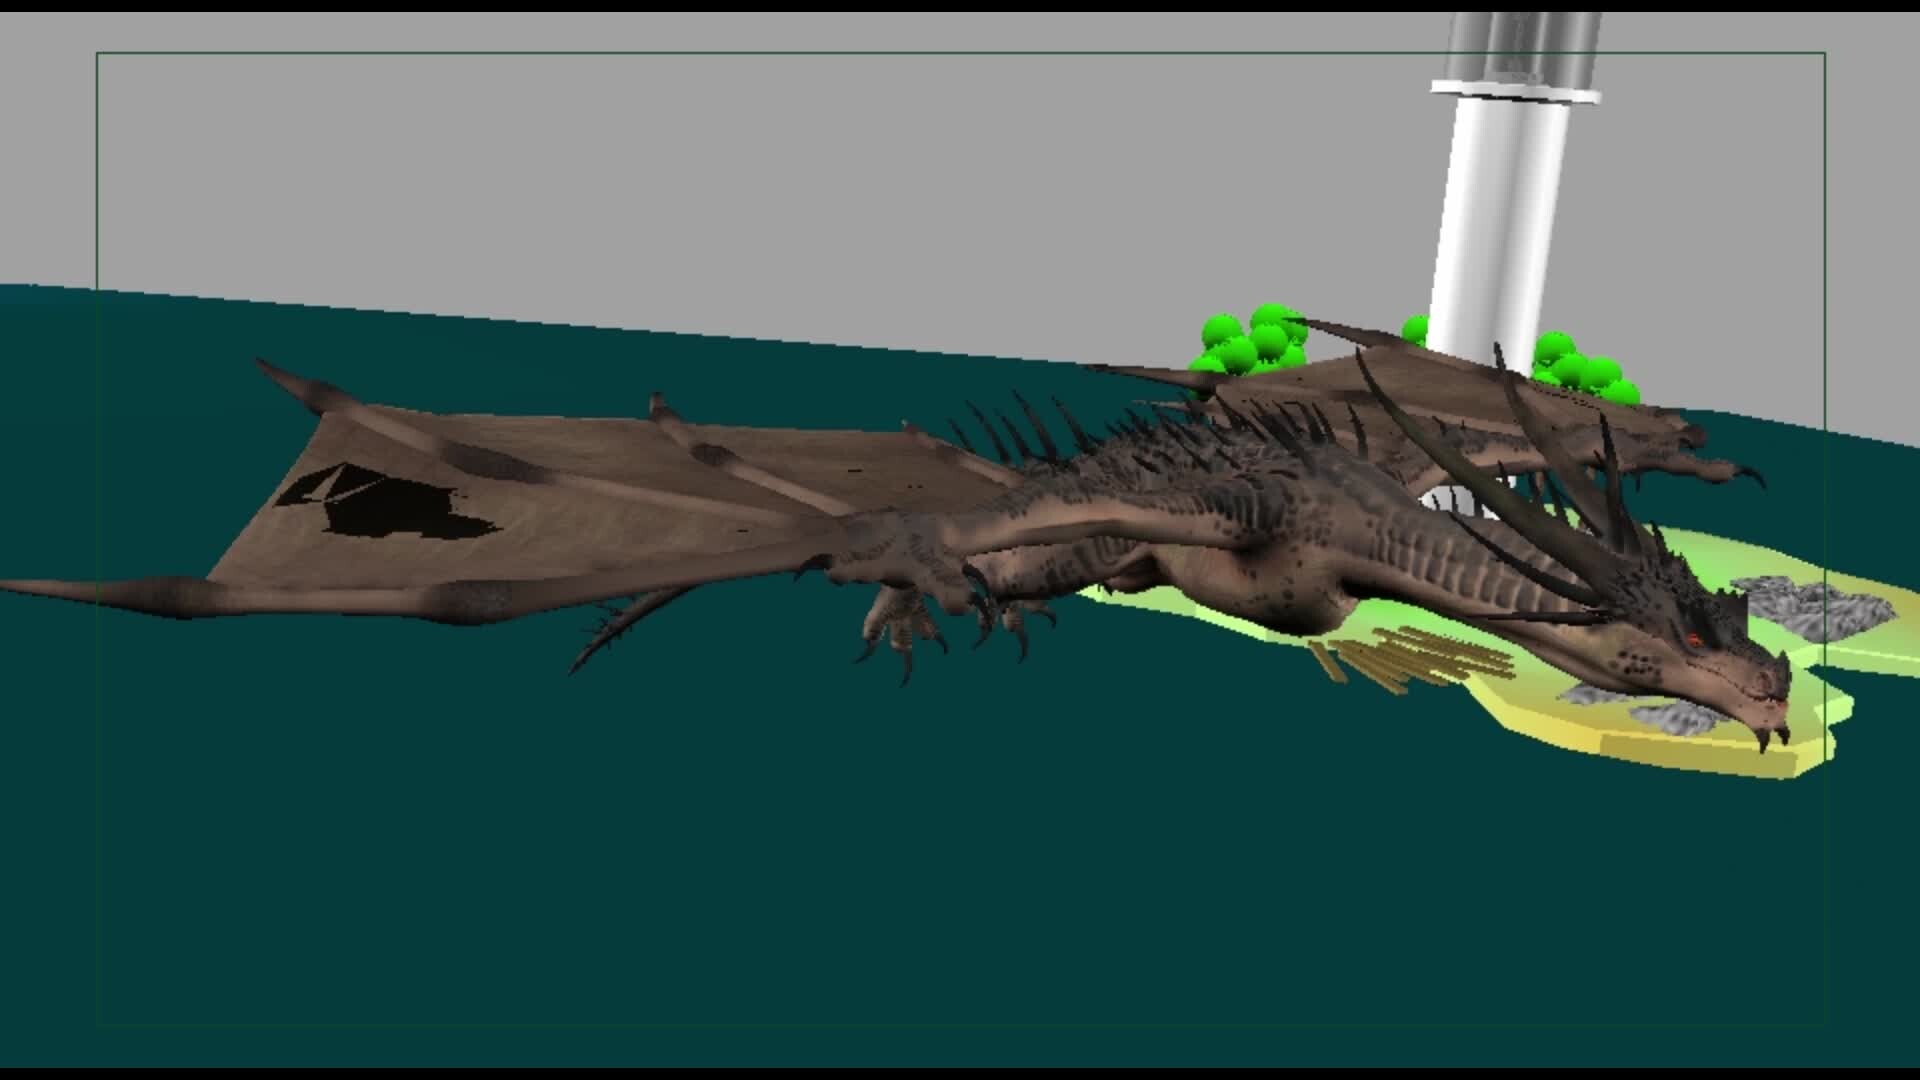Click the wooden plank dock on the island
Screen dimensions: 1920x1080
[1420, 655]
